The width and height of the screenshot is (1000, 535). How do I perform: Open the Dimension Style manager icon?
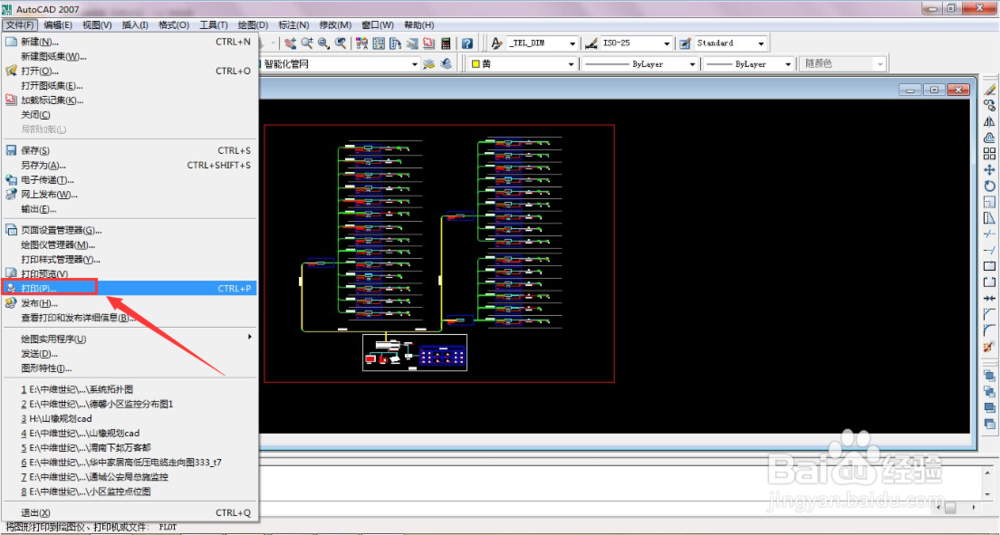(x=591, y=43)
